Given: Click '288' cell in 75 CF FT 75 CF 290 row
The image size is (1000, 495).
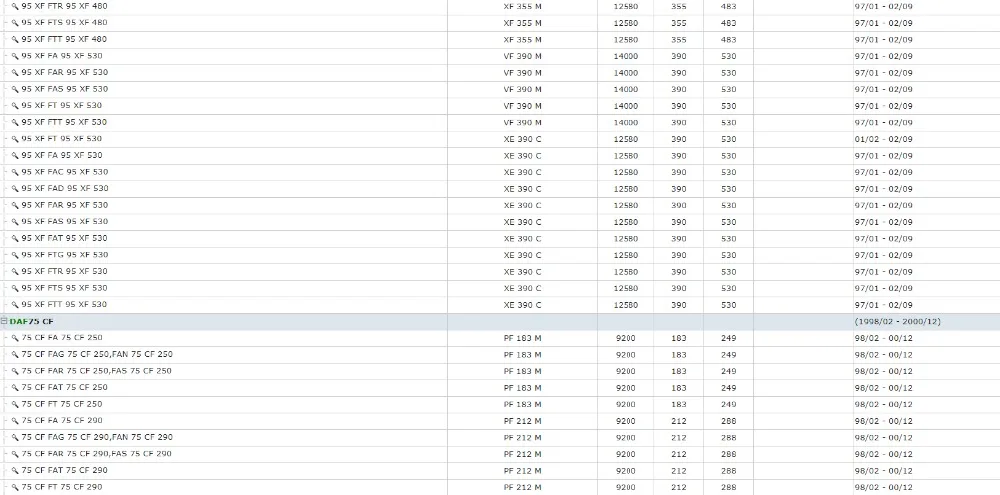Looking at the screenshot, I should 728,487.
